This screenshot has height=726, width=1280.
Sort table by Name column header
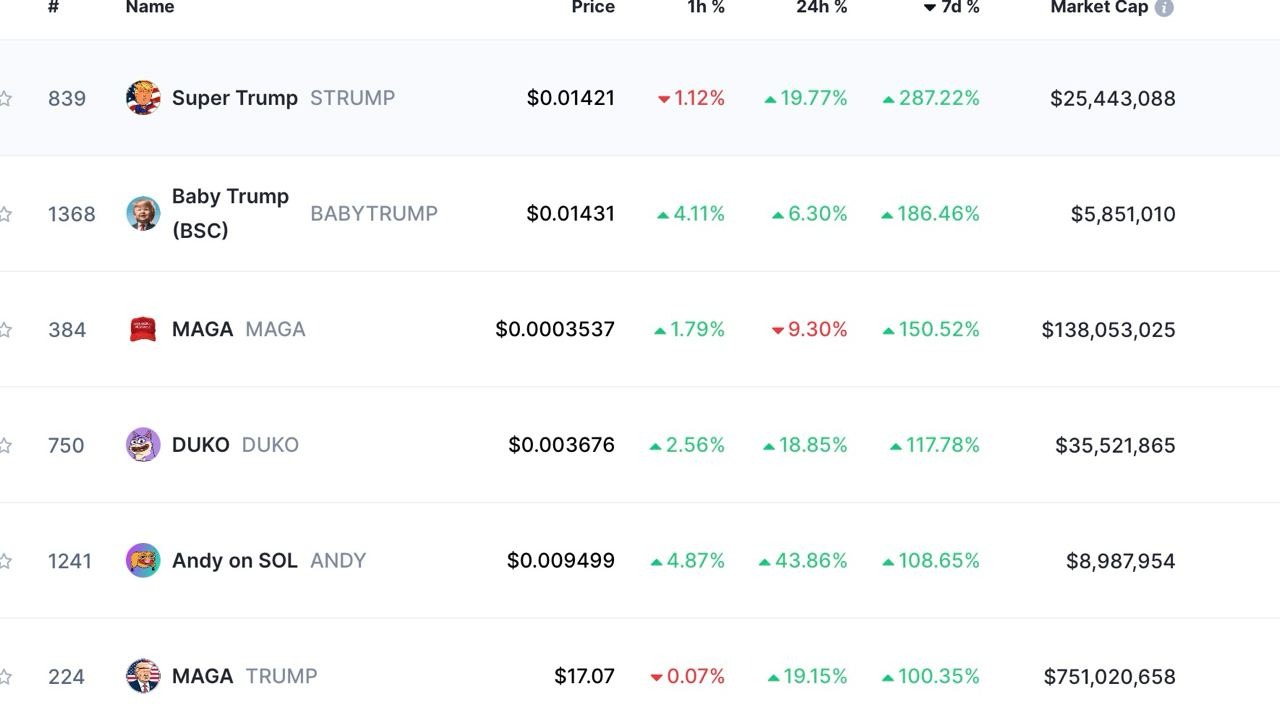click(x=150, y=8)
